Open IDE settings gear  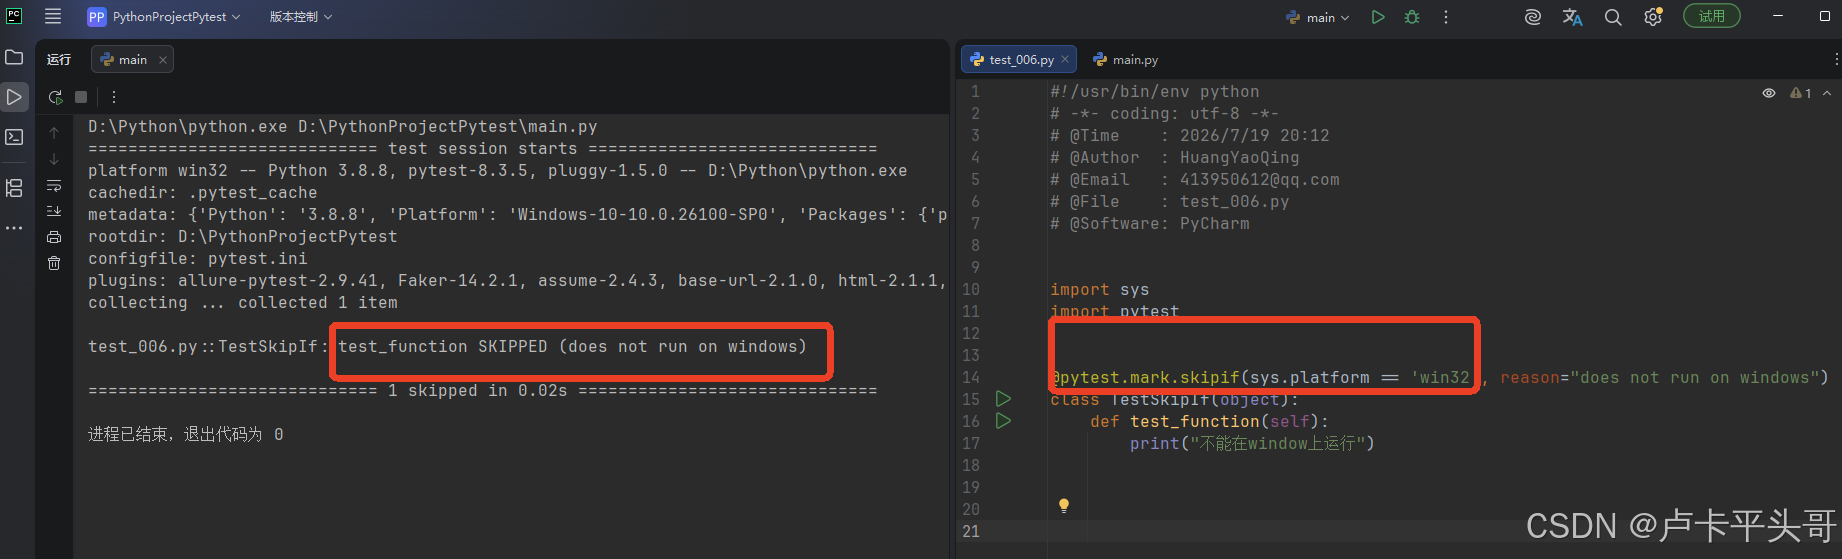coord(1653,17)
